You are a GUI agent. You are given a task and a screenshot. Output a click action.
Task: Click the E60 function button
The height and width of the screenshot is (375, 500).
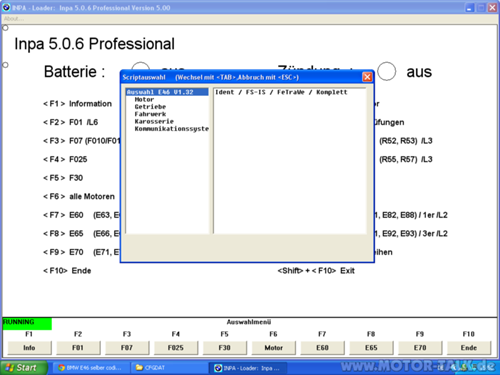tap(322, 348)
